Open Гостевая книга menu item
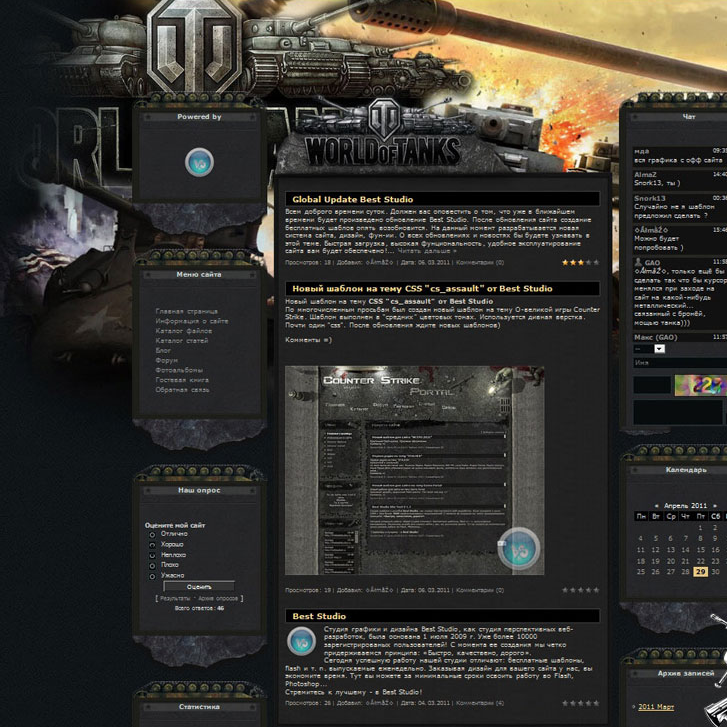Viewport: 727px width, 727px height. [x=182, y=380]
